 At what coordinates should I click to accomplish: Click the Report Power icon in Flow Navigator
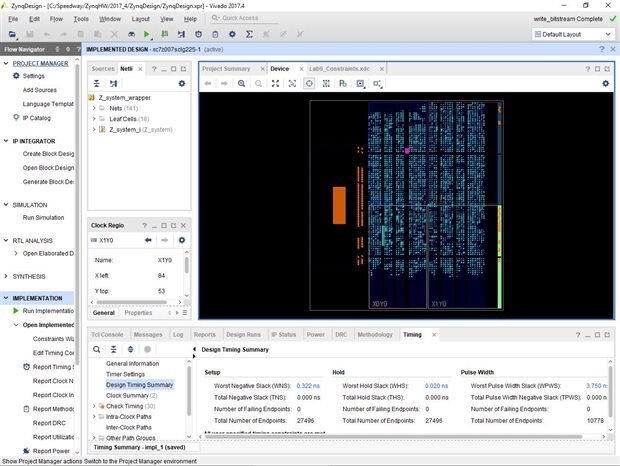[24, 450]
